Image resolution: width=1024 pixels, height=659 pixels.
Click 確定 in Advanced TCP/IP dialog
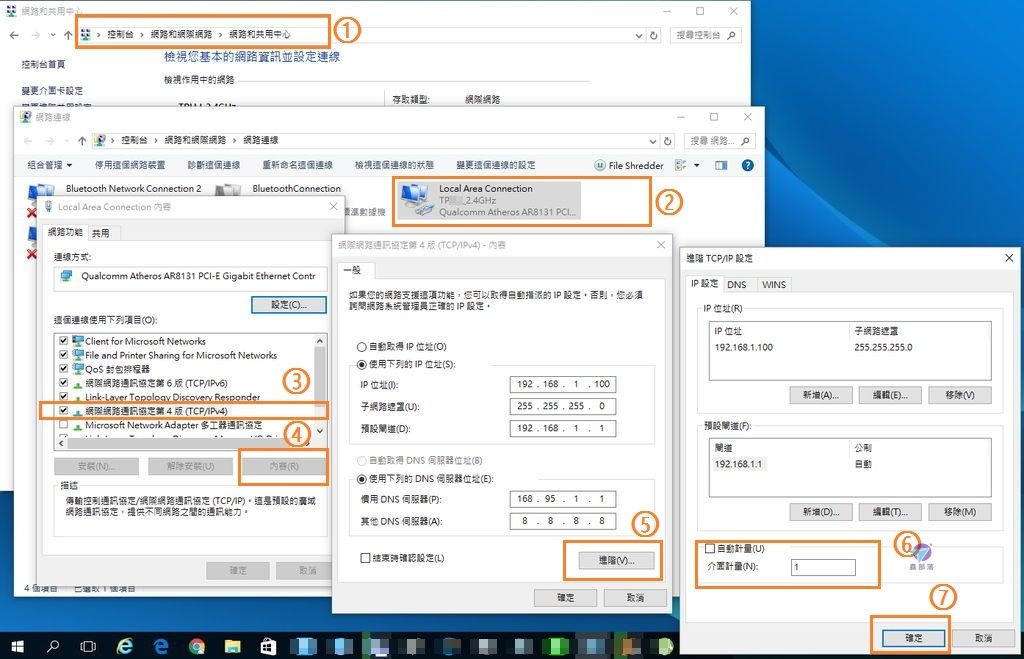pyautogui.click(x=914, y=638)
